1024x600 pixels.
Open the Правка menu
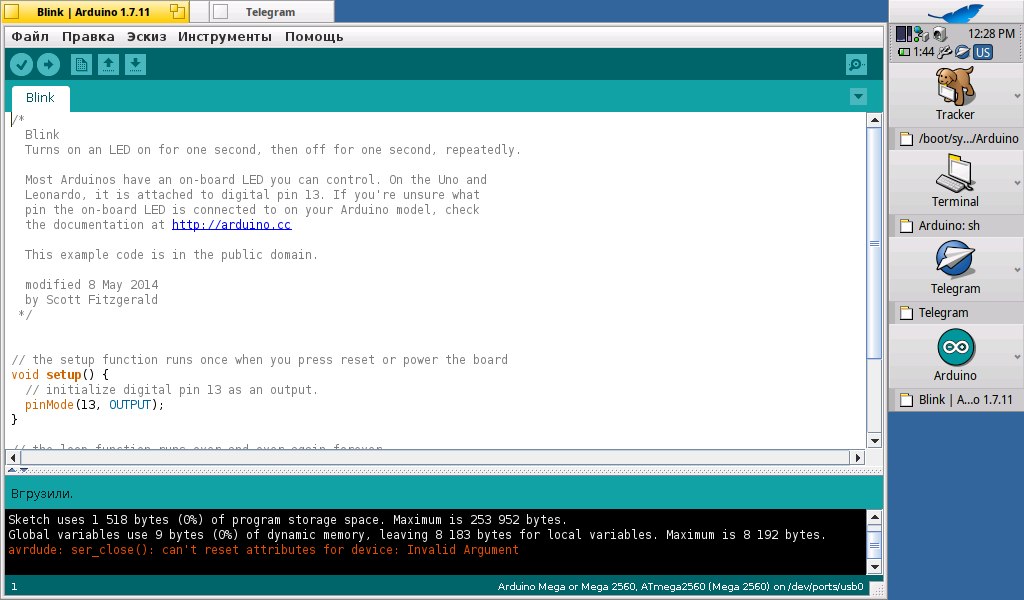tap(88, 37)
